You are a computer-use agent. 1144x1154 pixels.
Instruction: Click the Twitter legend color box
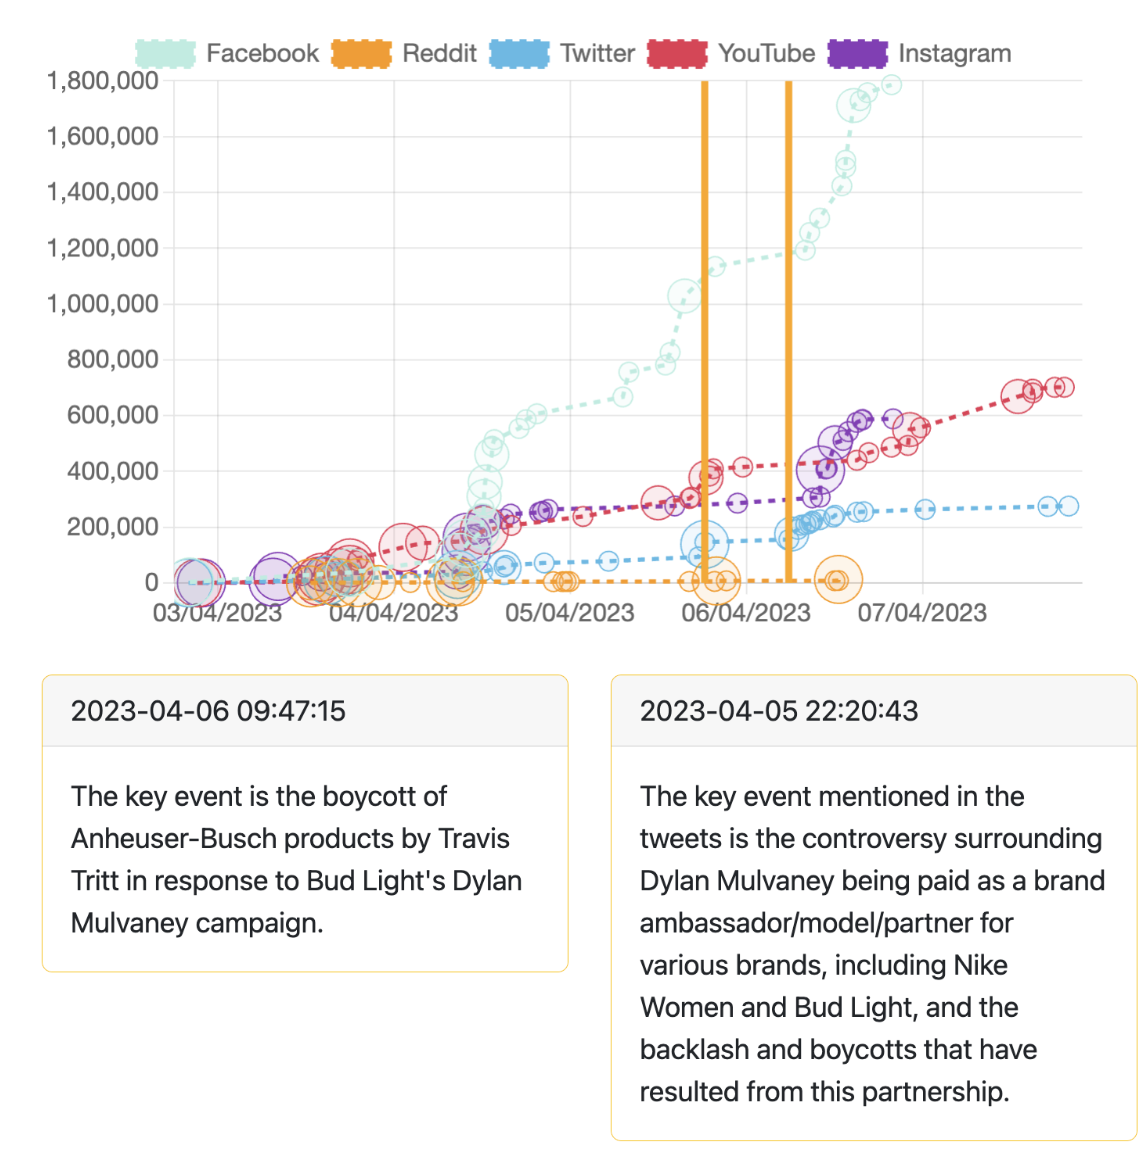519,54
